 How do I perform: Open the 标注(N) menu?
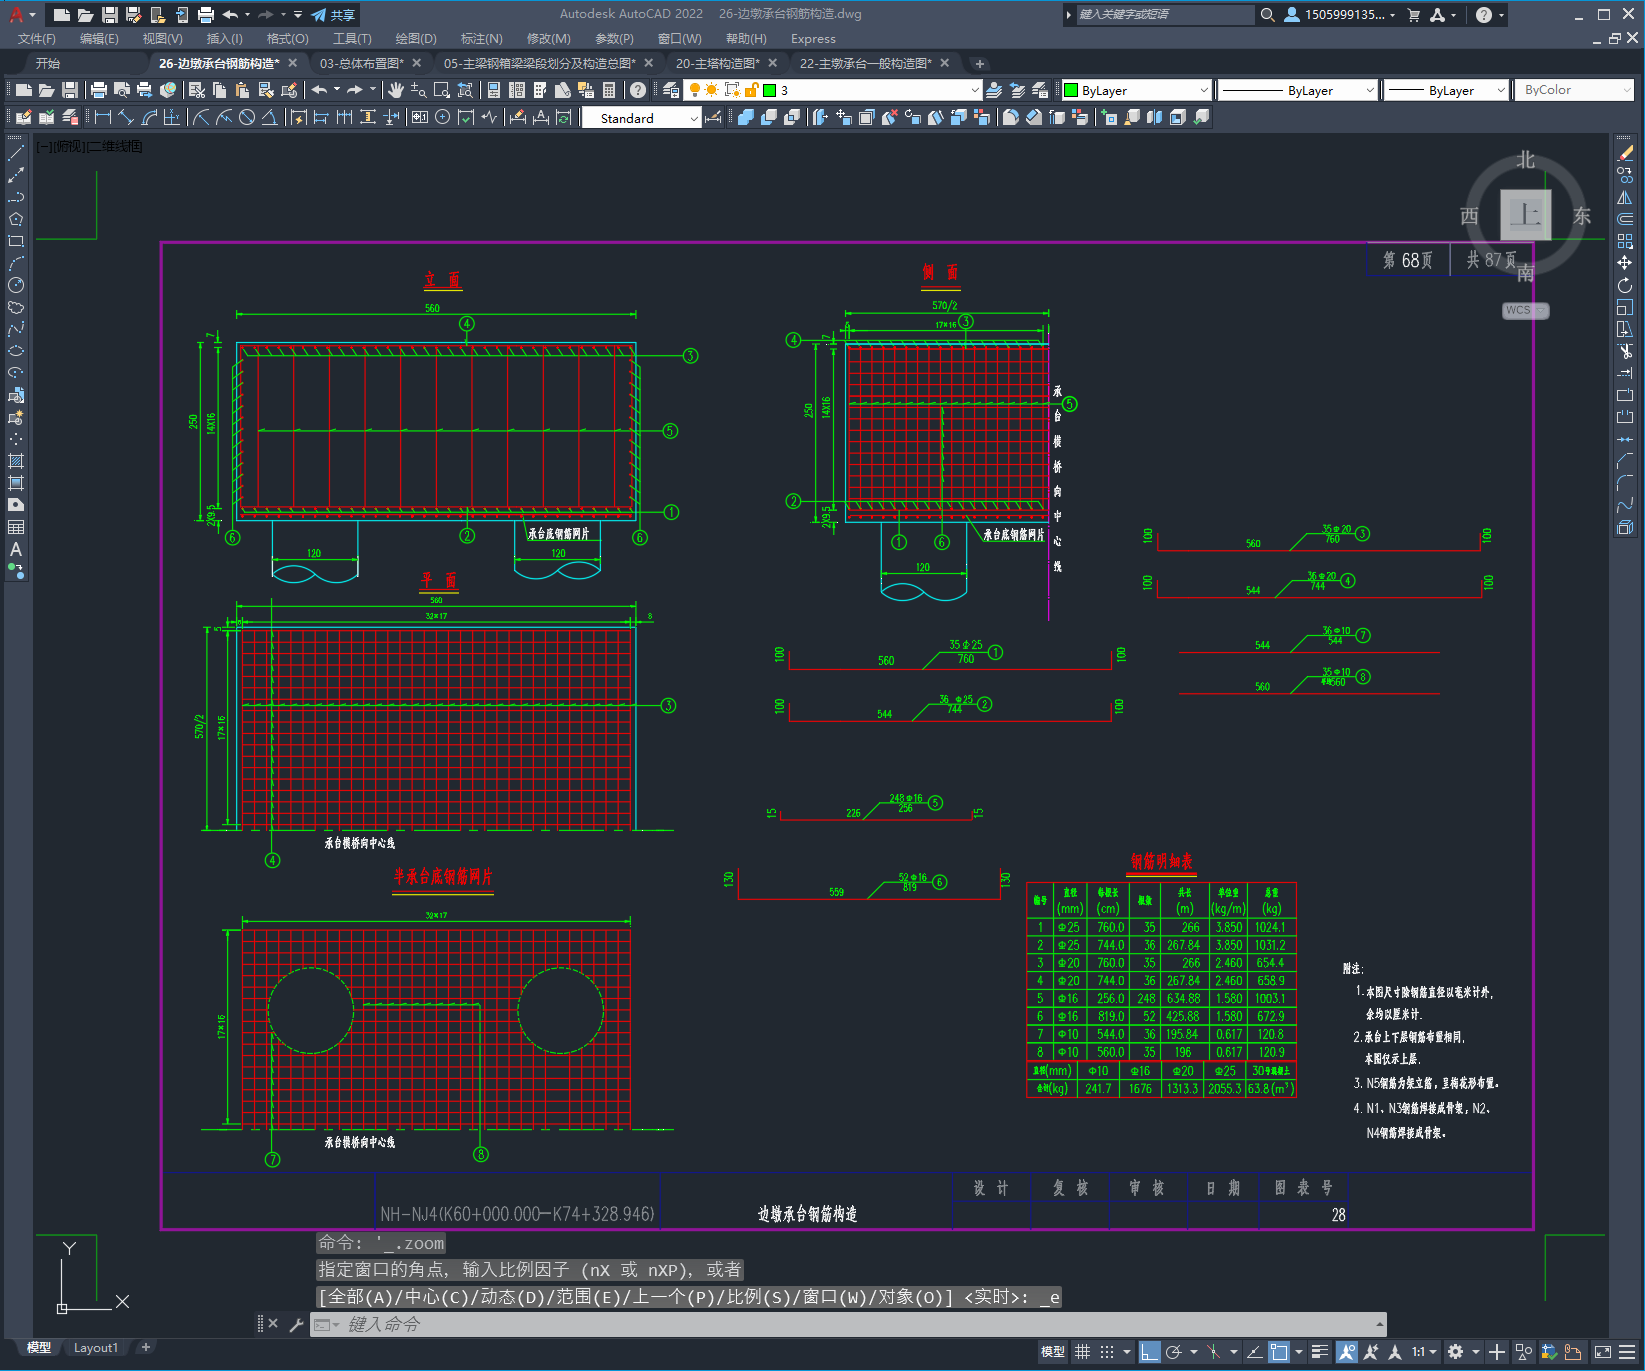[481, 39]
